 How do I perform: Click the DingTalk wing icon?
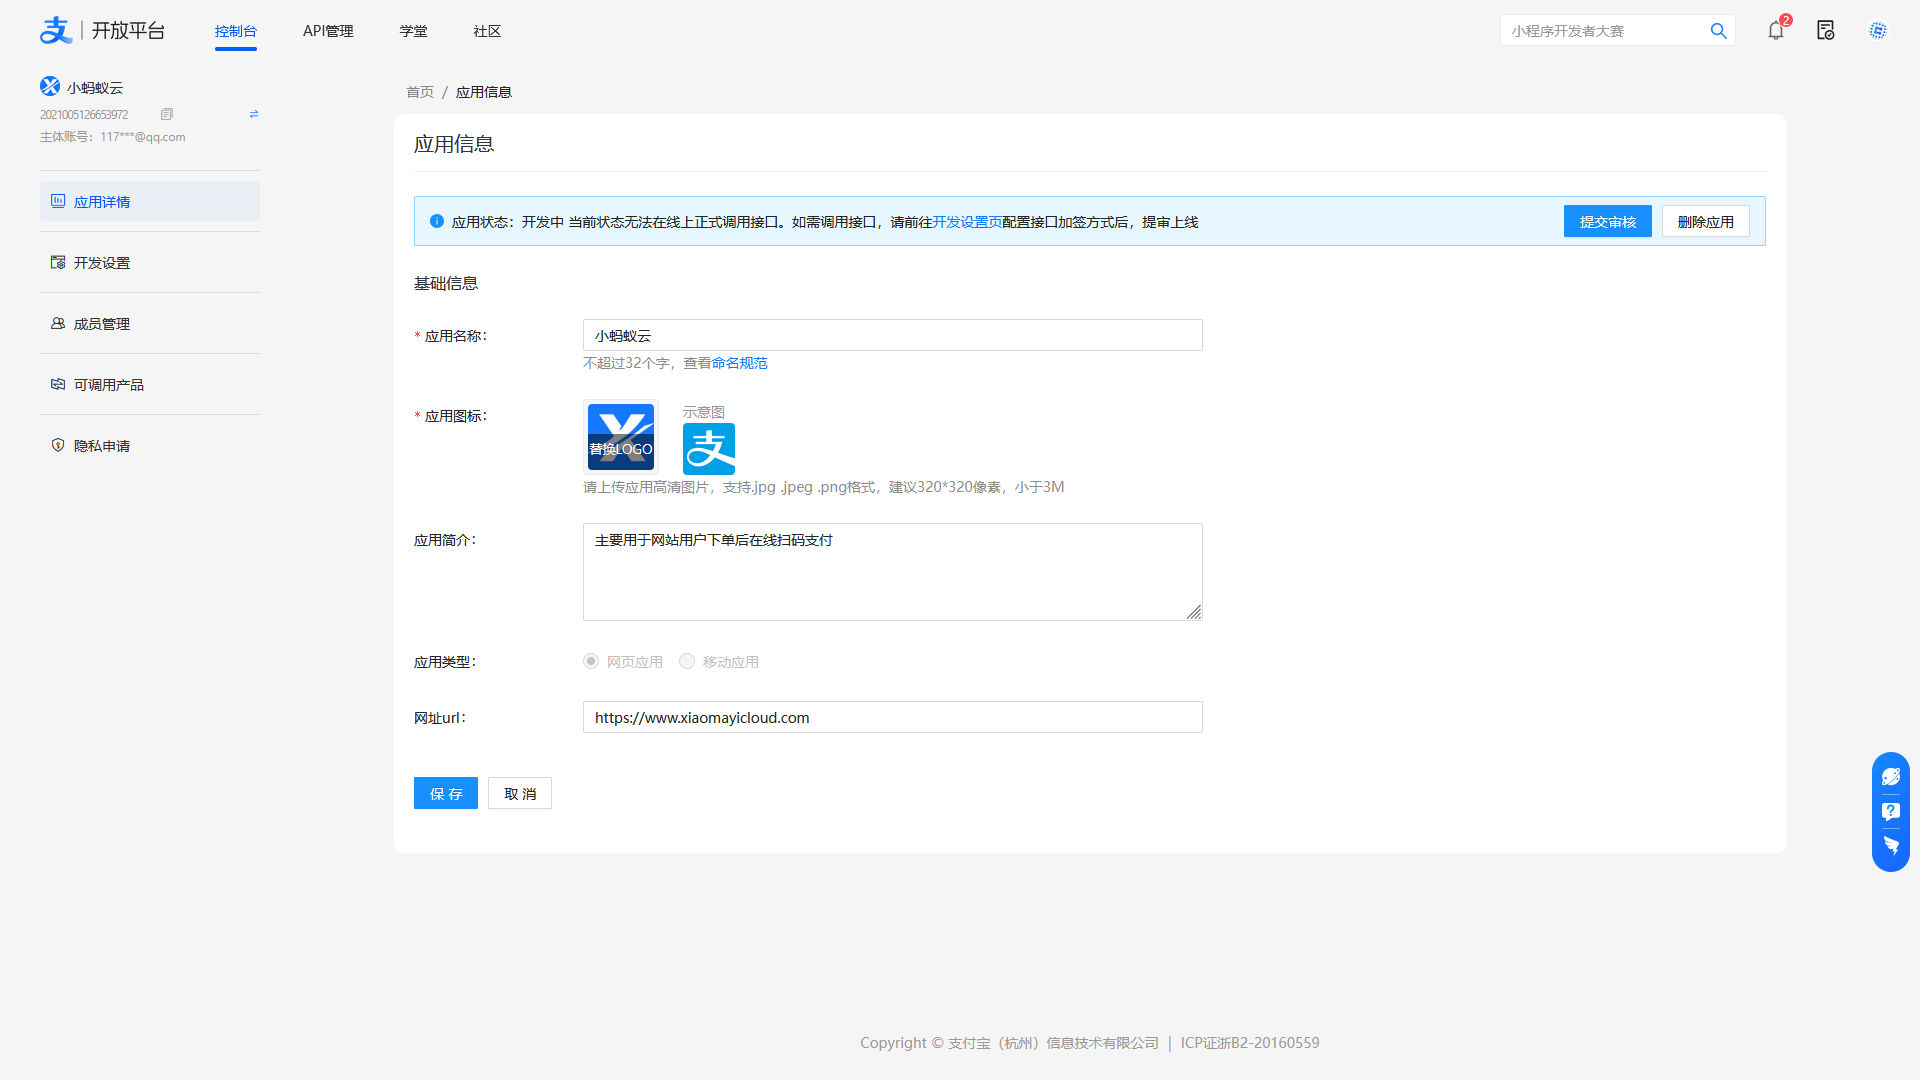pos(1890,846)
